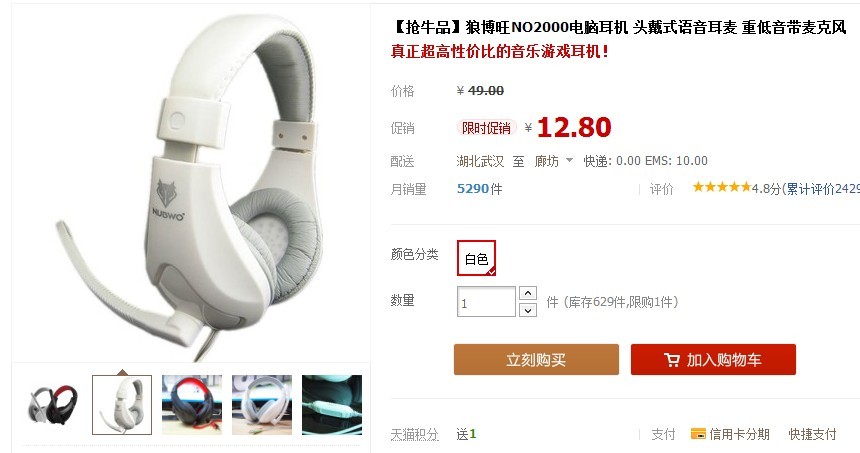Increase quantity with the up arrow
The height and width of the screenshot is (453, 860).
pos(528,293)
